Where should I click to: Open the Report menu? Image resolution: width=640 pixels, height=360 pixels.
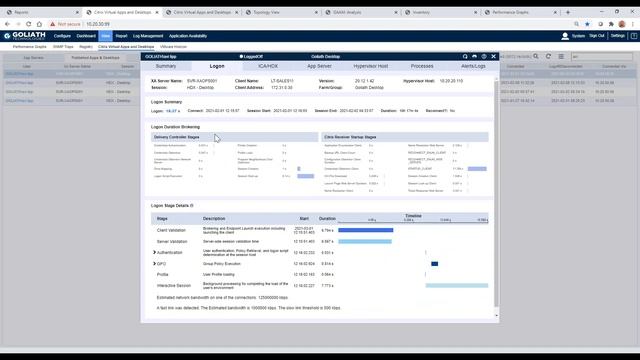tap(121, 36)
